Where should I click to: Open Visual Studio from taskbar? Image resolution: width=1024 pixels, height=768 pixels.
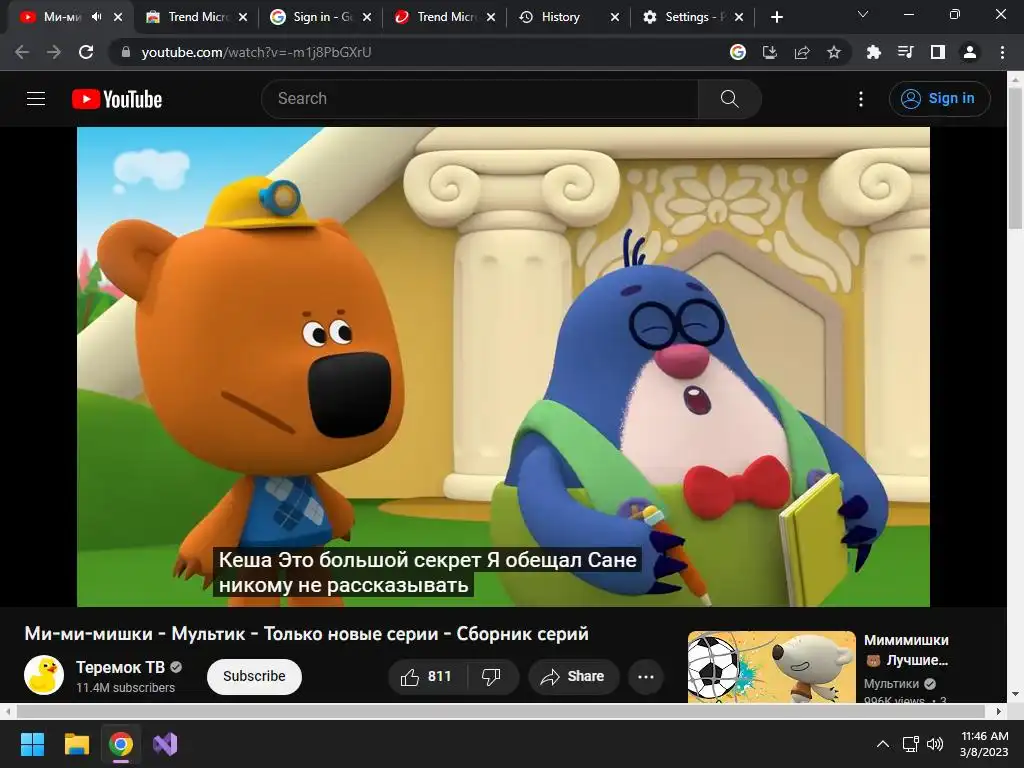click(165, 744)
